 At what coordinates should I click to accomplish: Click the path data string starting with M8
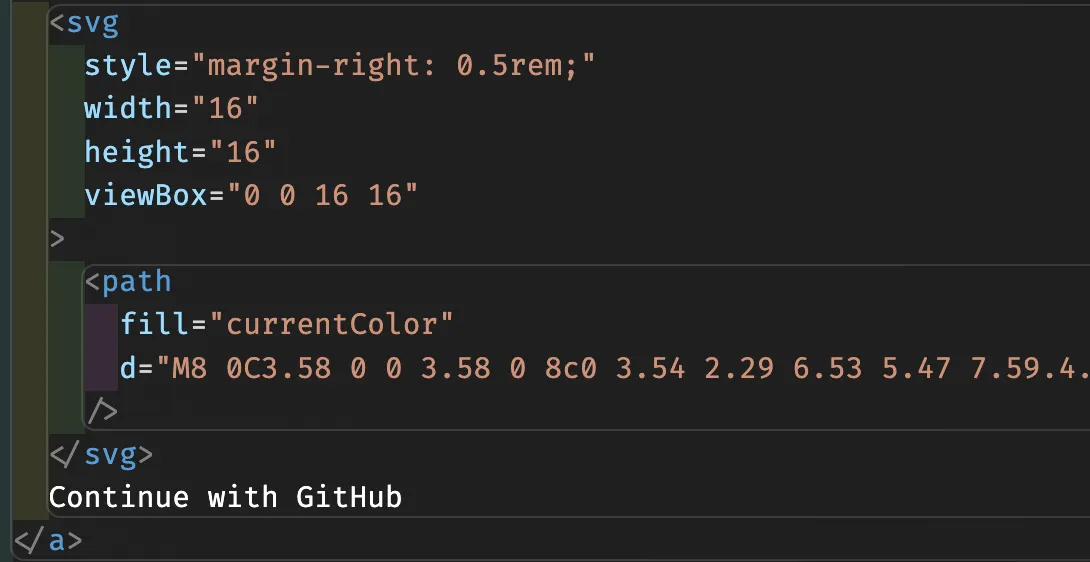pos(622,368)
